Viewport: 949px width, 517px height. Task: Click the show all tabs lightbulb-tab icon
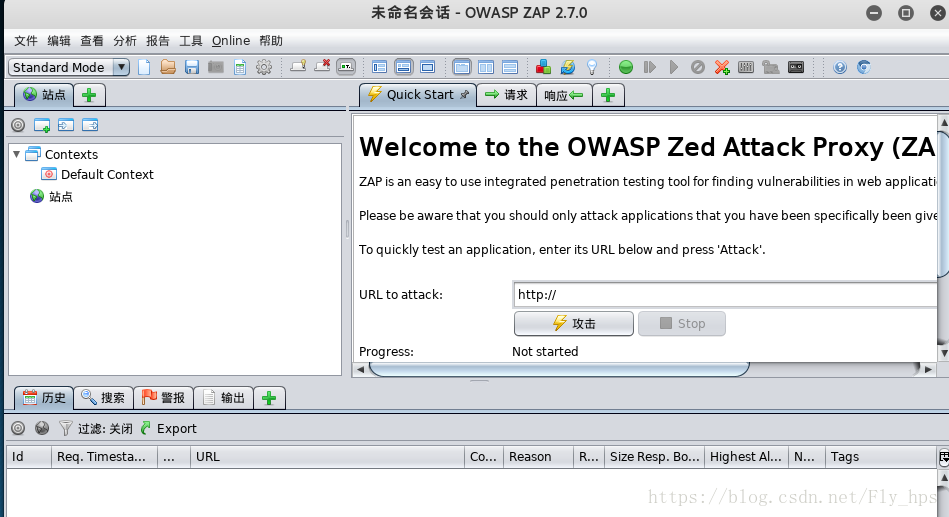click(x=298, y=67)
